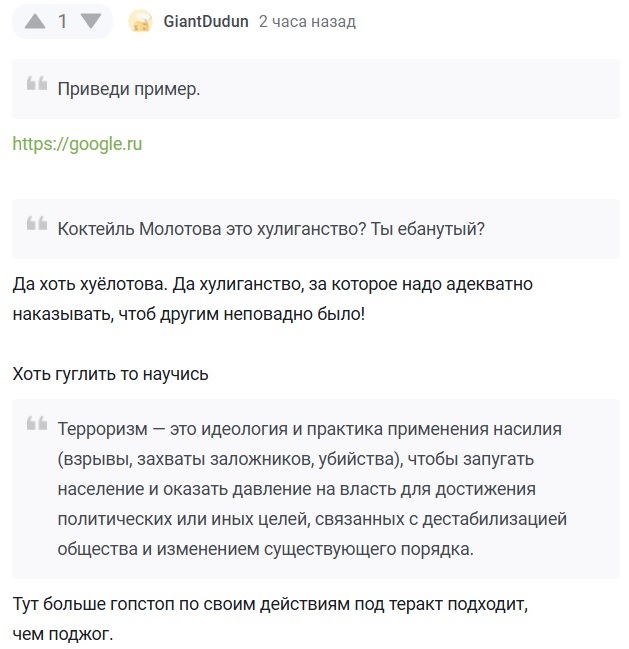Open the GiantDudun avatar image
629x649 pixels.
pyautogui.click(x=141, y=21)
